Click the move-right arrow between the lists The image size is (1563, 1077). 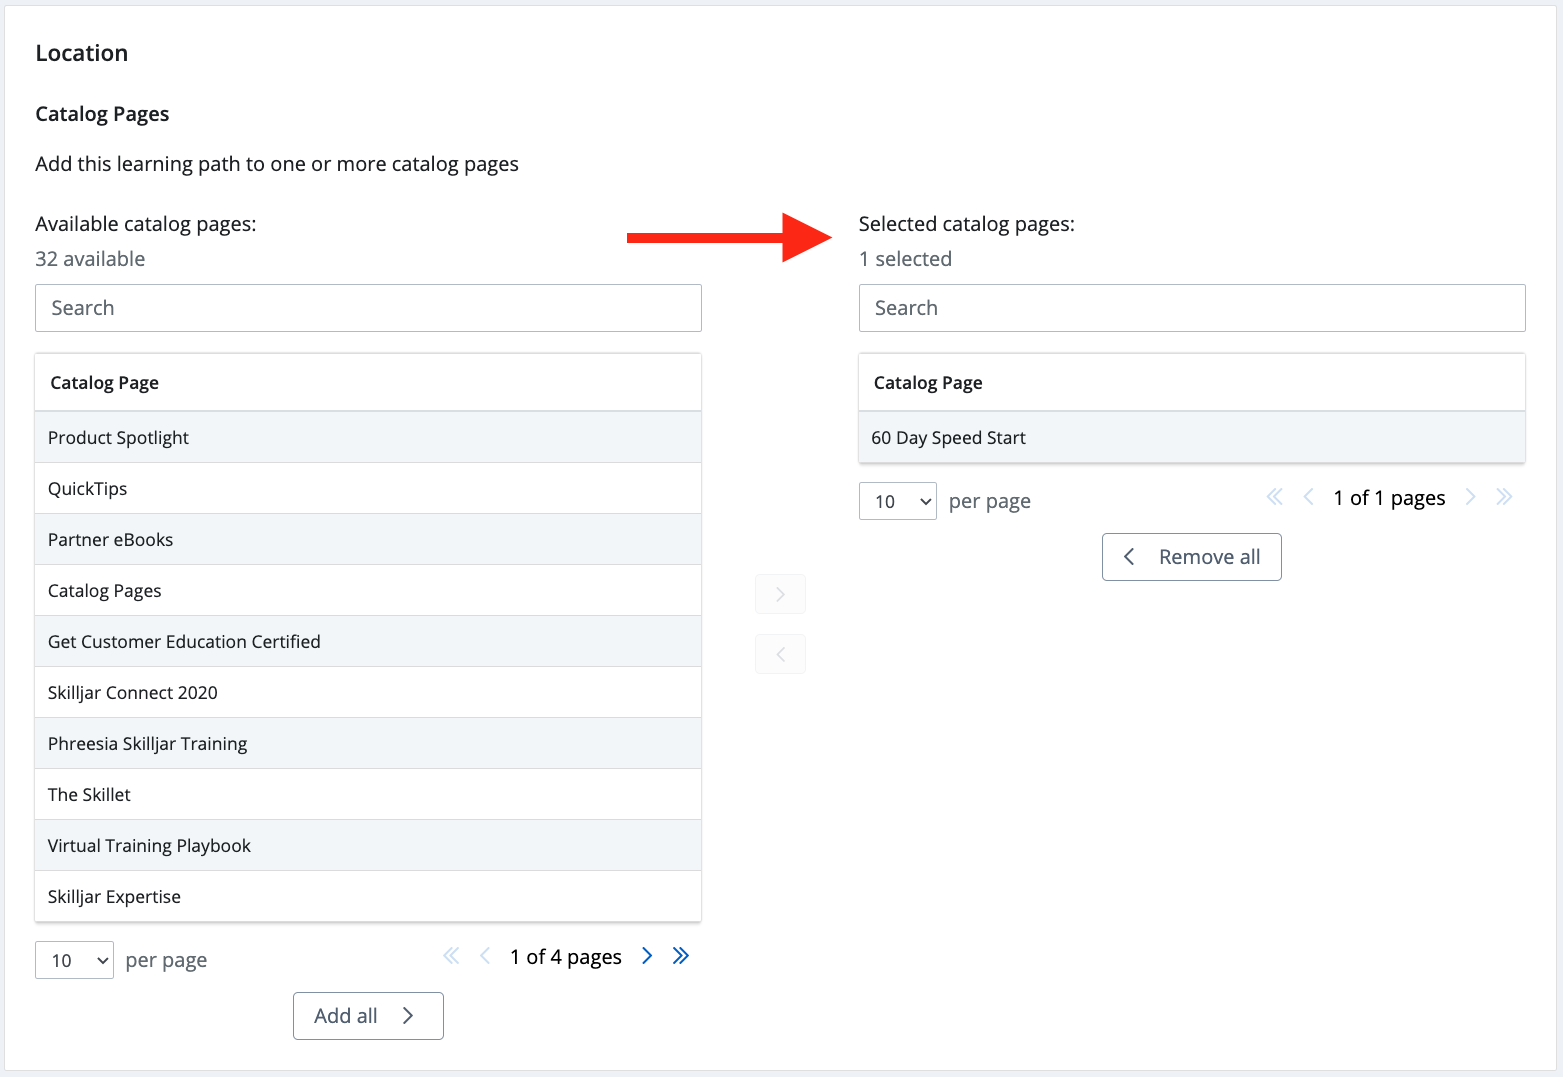[x=780, y=594]
